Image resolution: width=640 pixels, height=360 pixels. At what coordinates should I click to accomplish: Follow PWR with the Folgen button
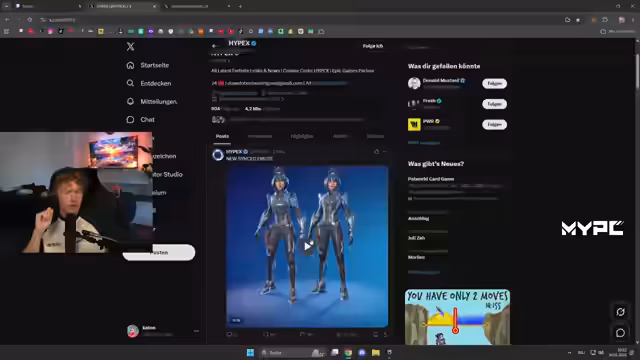(x=494, y=124)
